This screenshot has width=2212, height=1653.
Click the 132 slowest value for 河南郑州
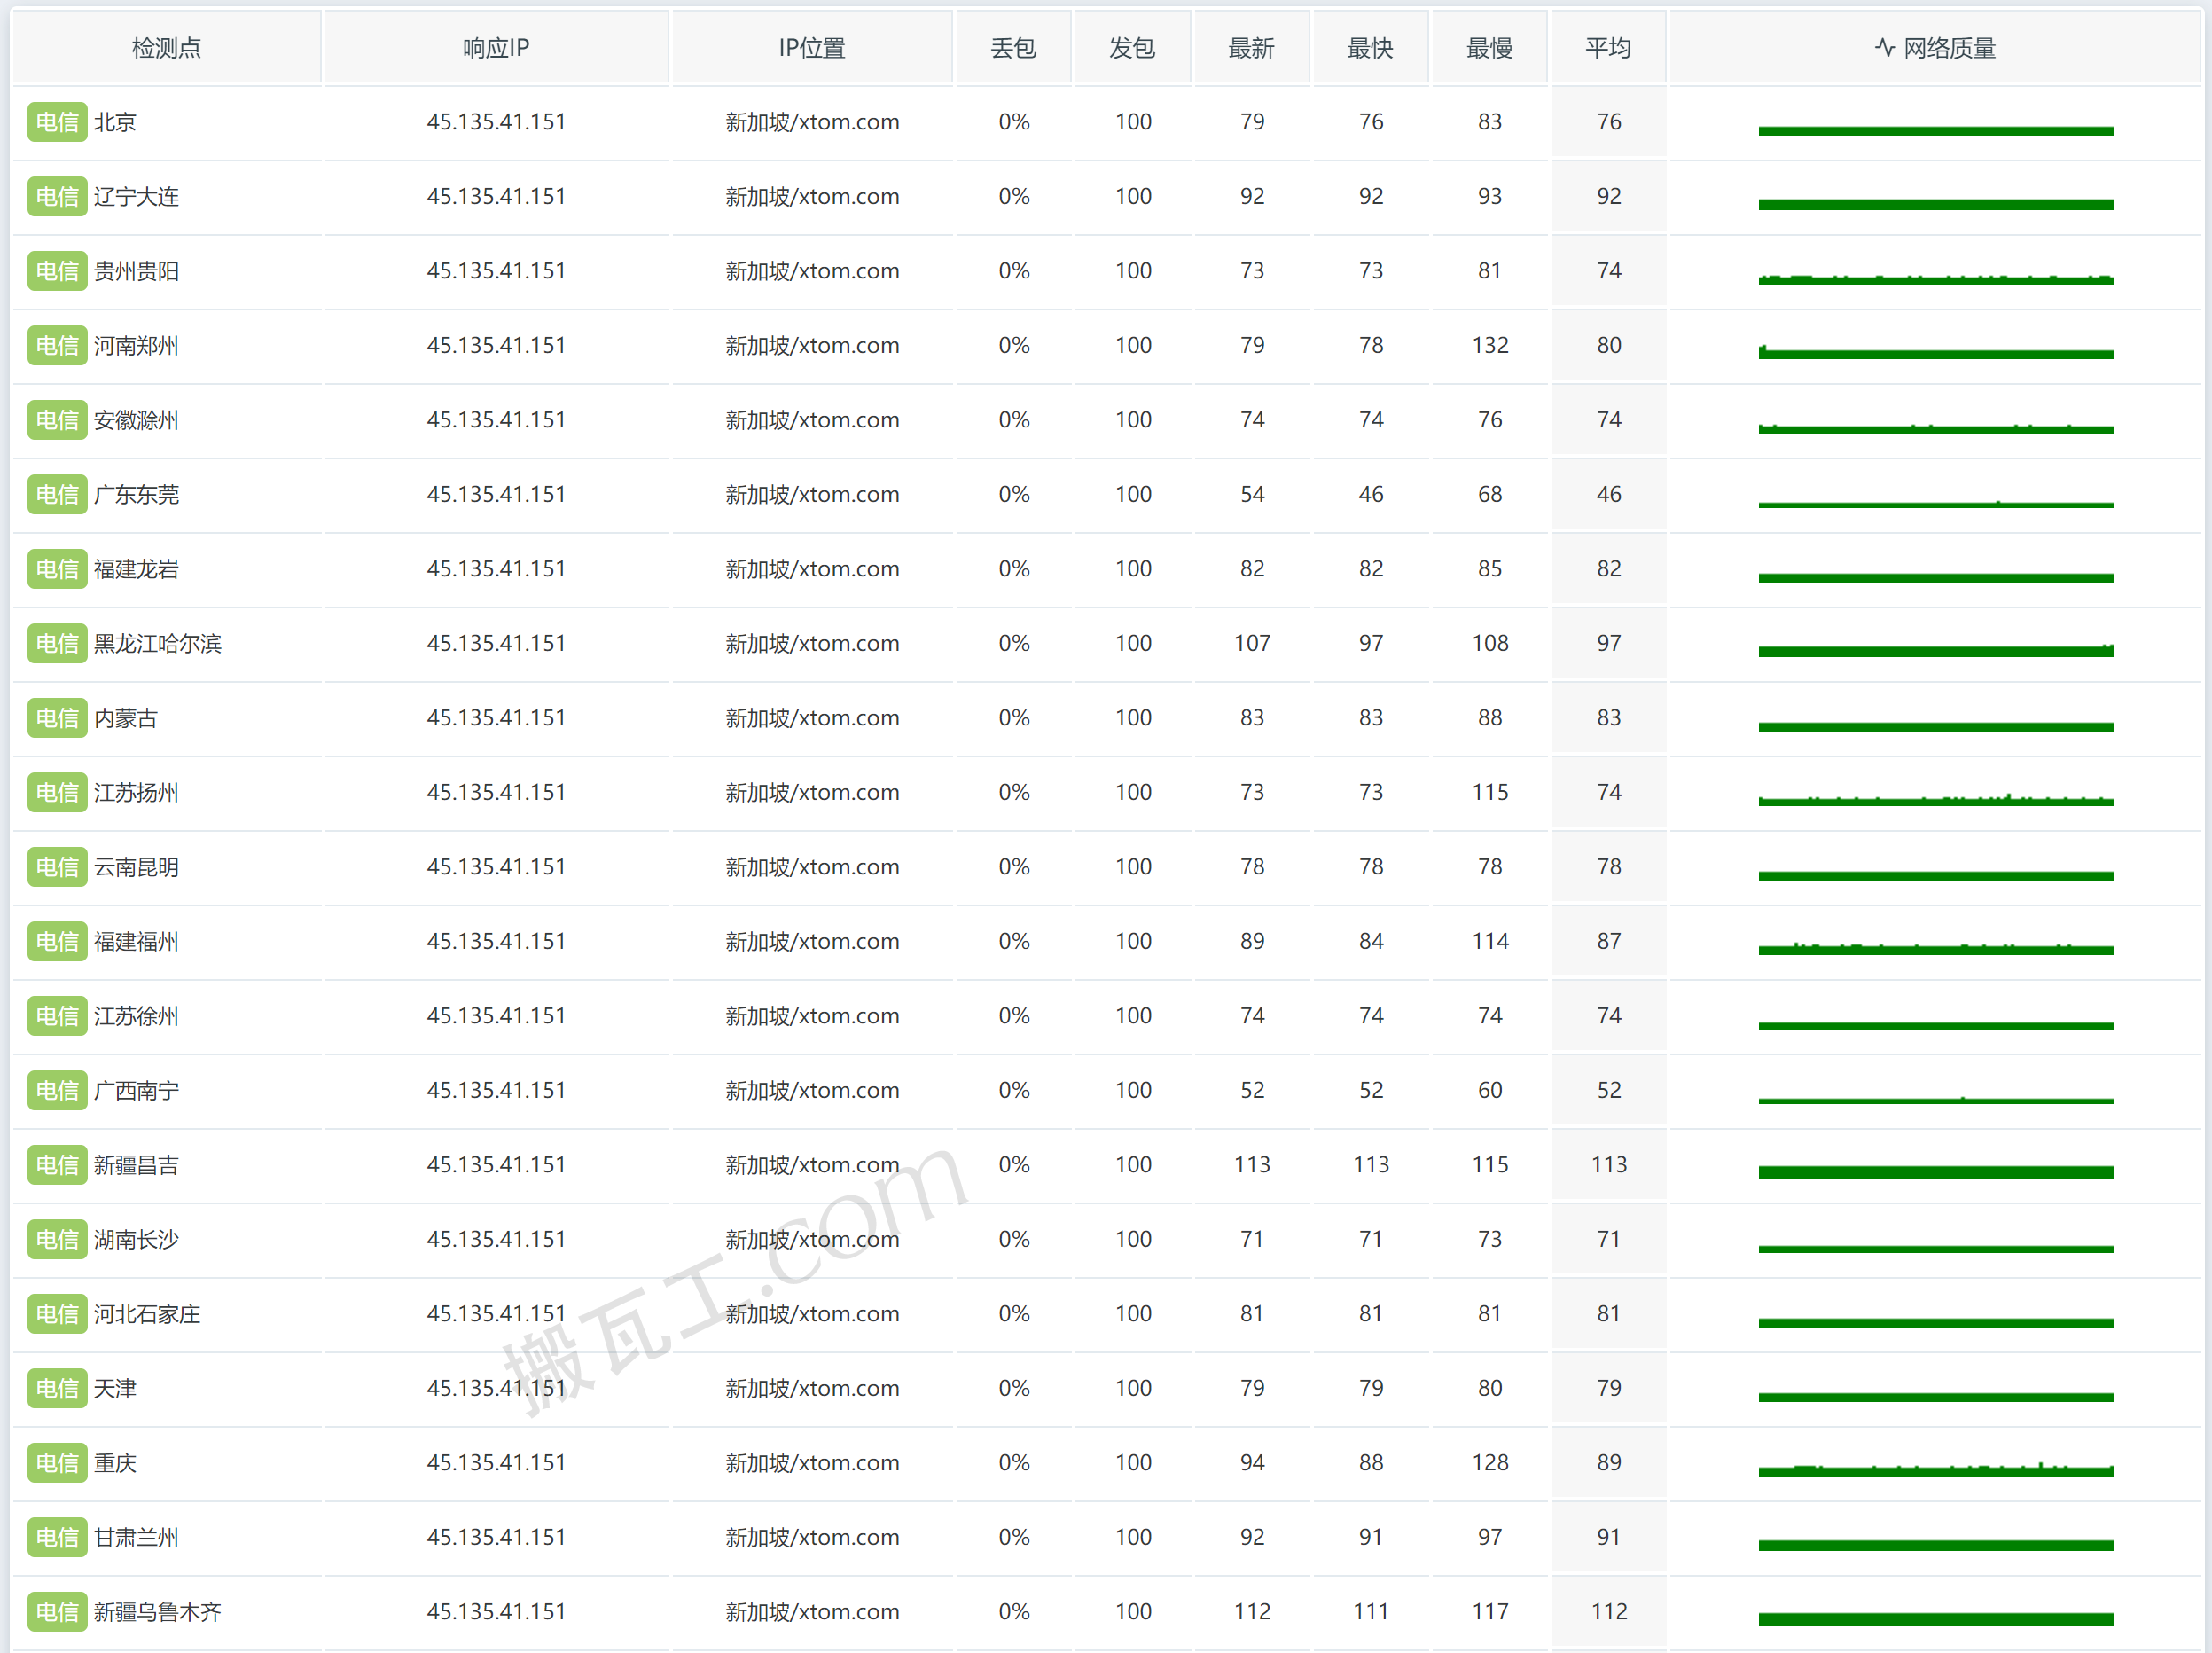point(1489,346)
